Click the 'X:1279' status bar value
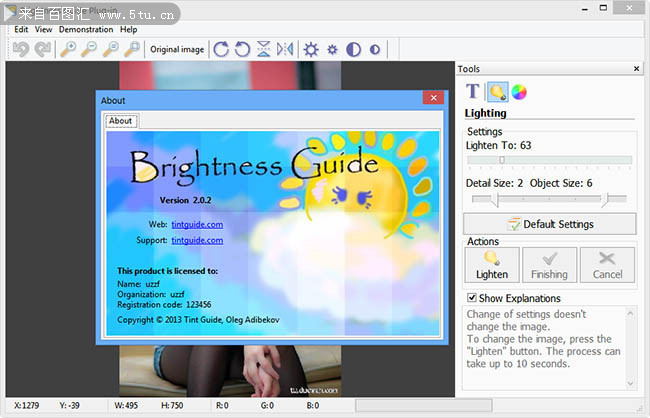 [x=27, y=405]
